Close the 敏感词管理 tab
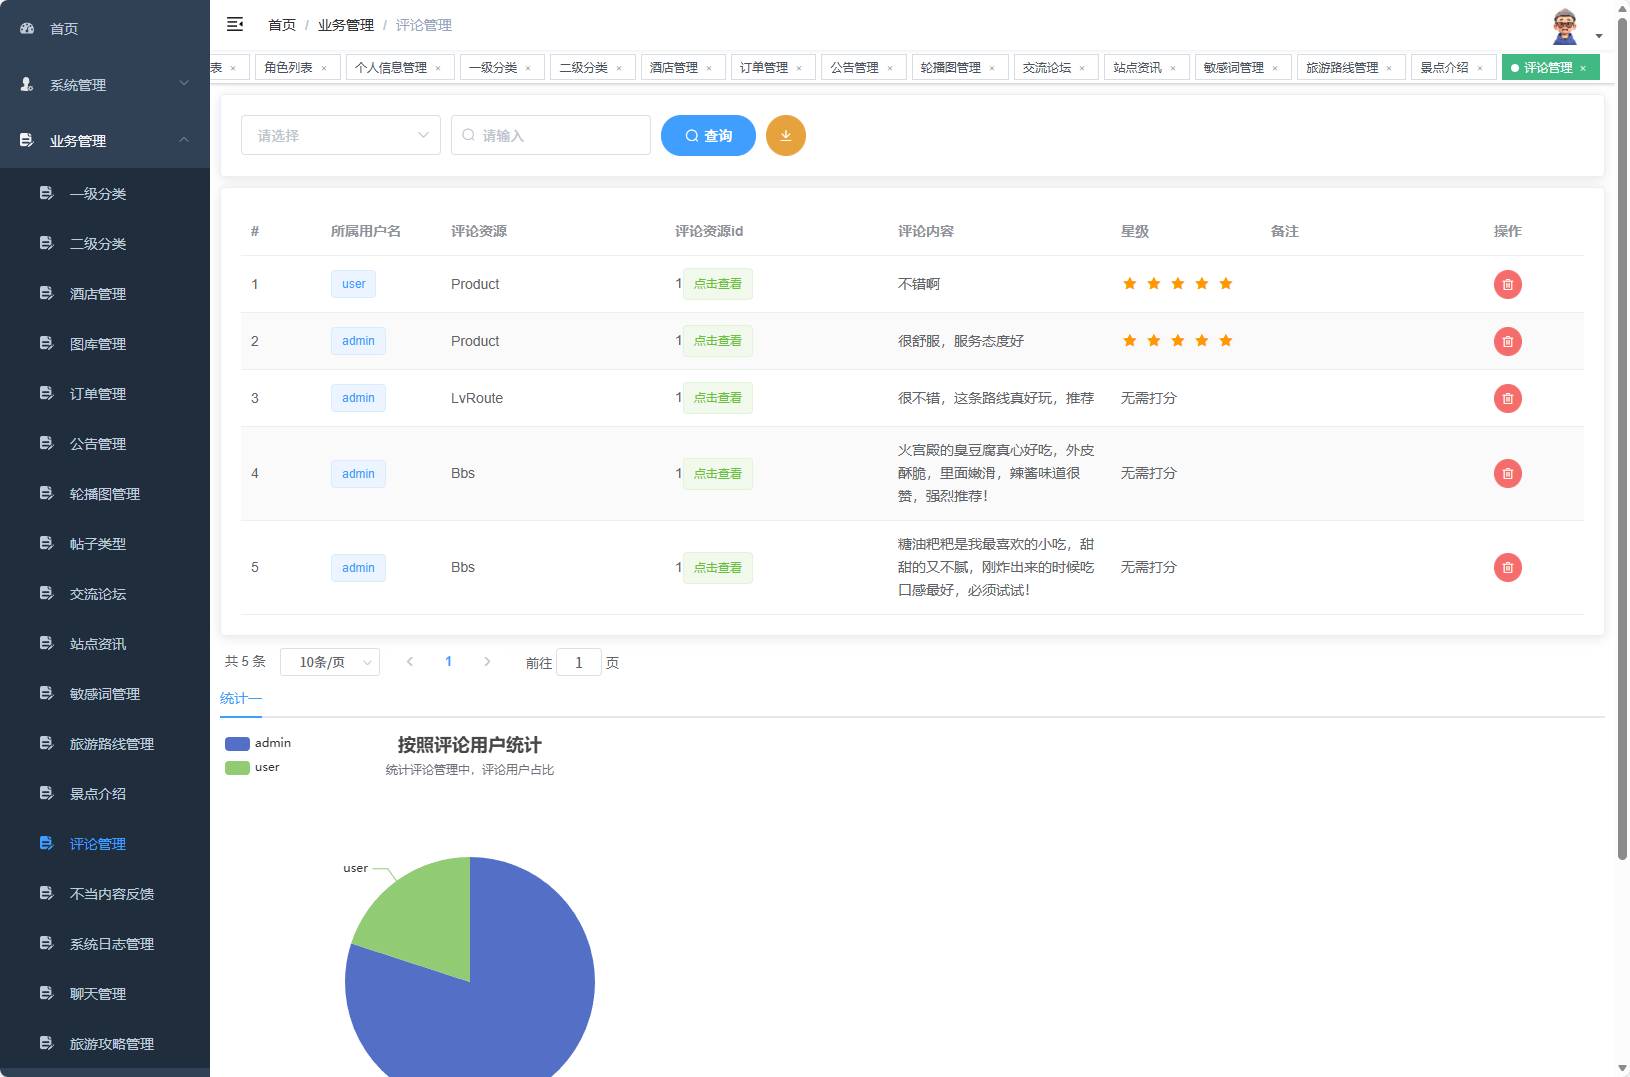1630x1077 pixels. pyautogui.click(x=1276, y=67)
